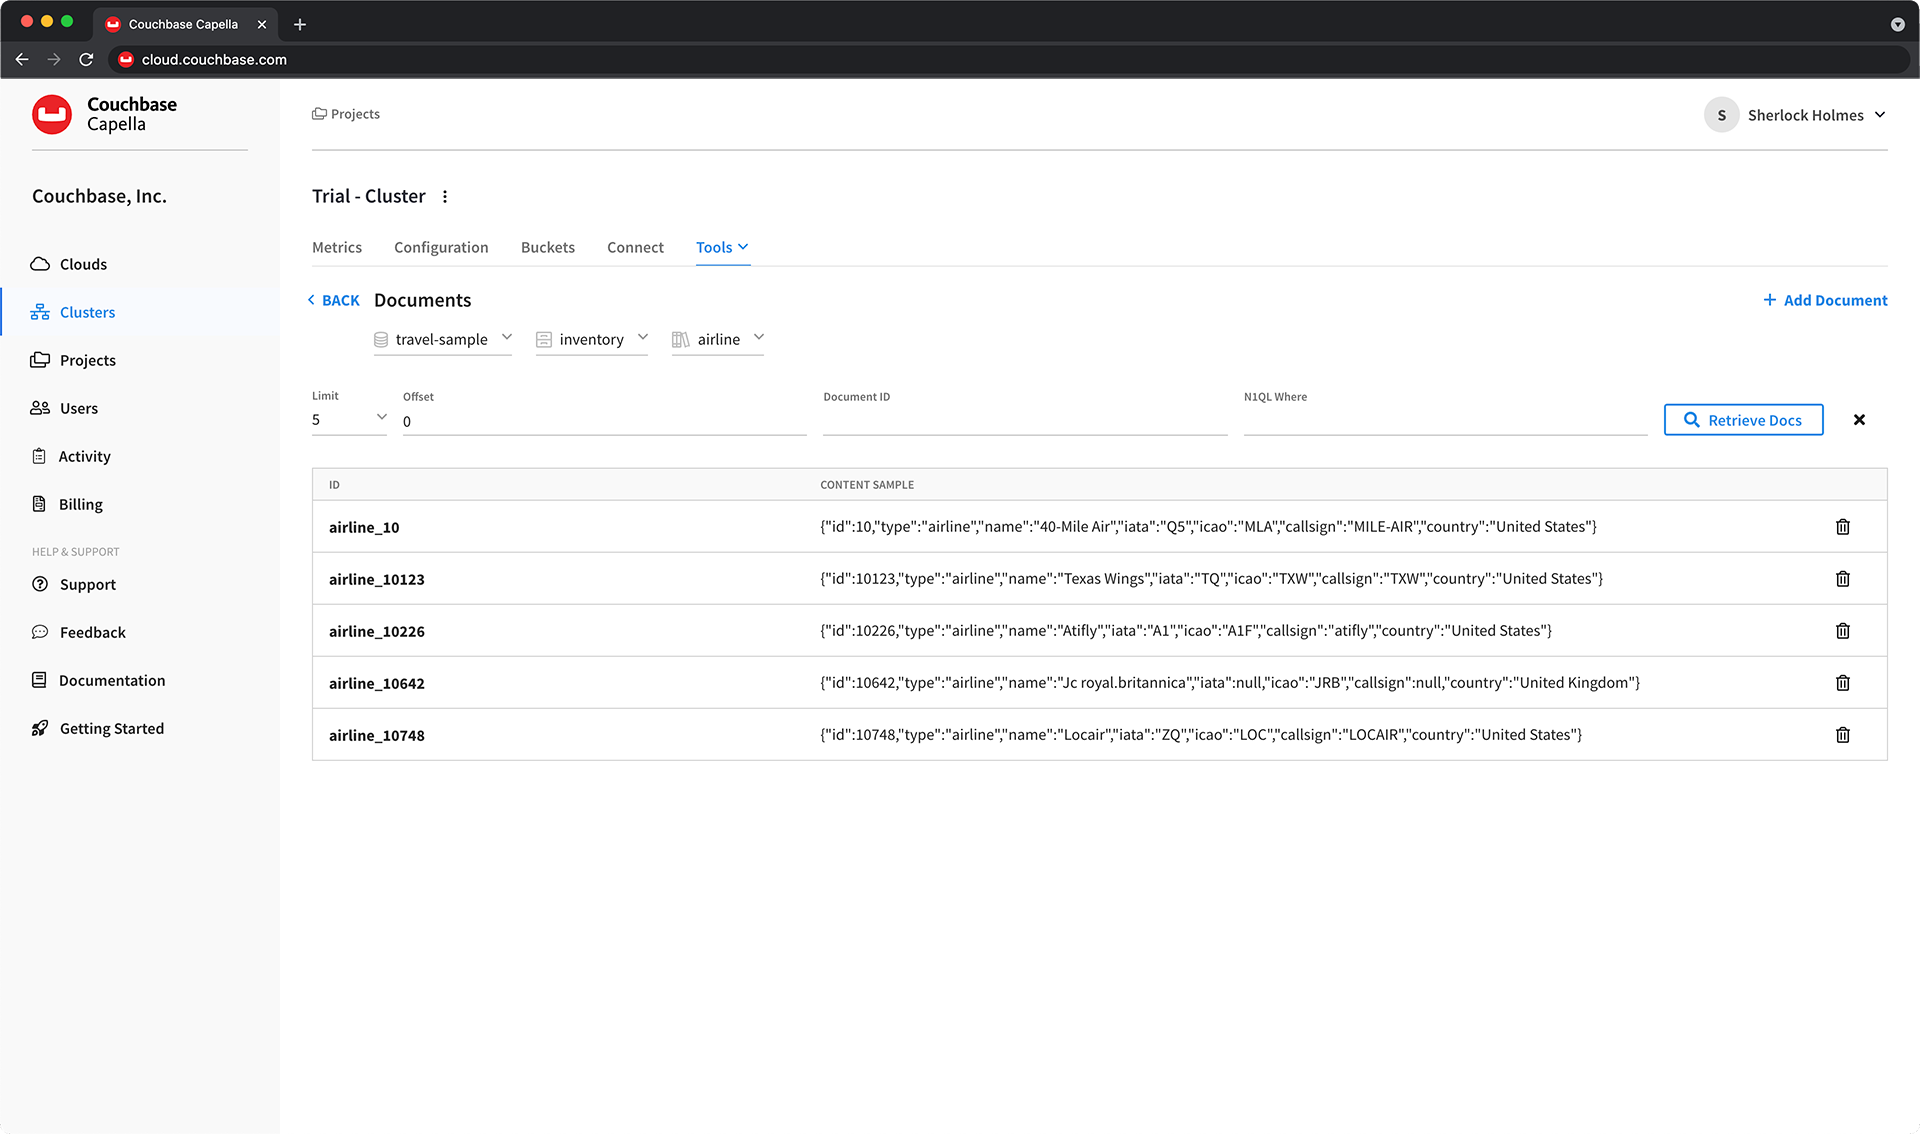
Task: Go to Billing in sidebar
Action: coord(80,504)
